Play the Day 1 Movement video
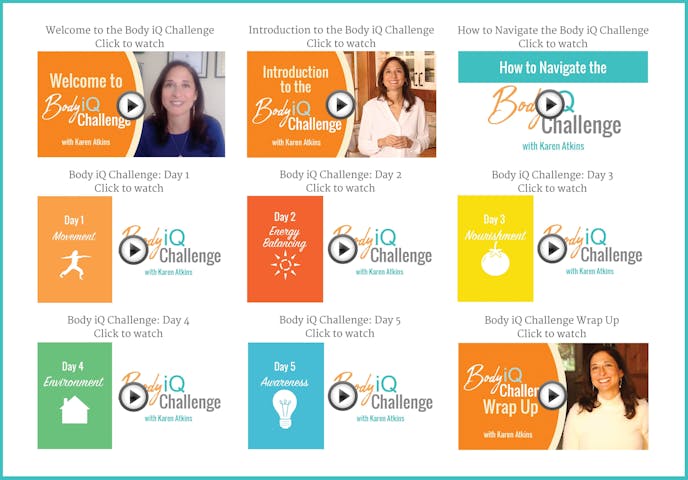Image resolution: width=688 pixels, height=480 pixels. click(x=133, y=250)
